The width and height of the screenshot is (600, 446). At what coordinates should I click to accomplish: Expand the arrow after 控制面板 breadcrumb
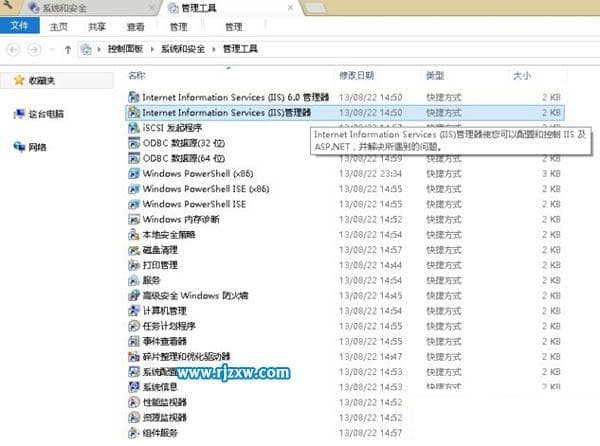[152, 49]
